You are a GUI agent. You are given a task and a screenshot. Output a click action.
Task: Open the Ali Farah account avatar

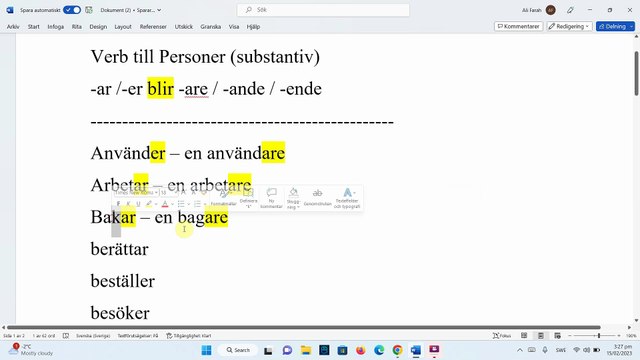point(550,10)
